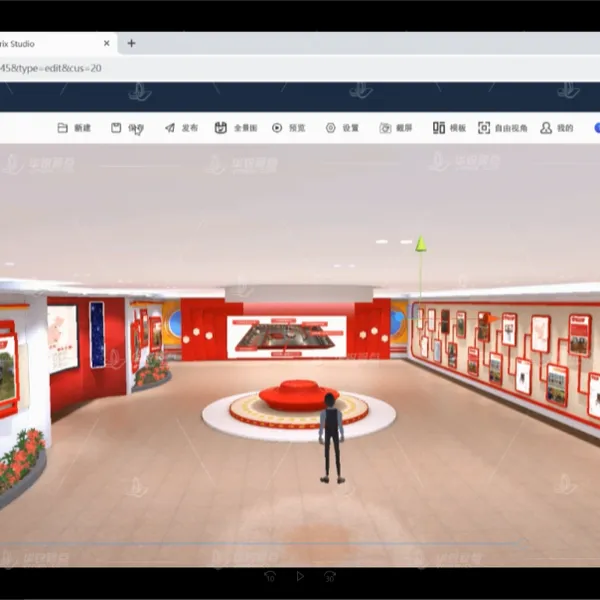Click the 预览 (Preview) play icon button
Screen dimensions: 600x600
(x=289, y=128)
